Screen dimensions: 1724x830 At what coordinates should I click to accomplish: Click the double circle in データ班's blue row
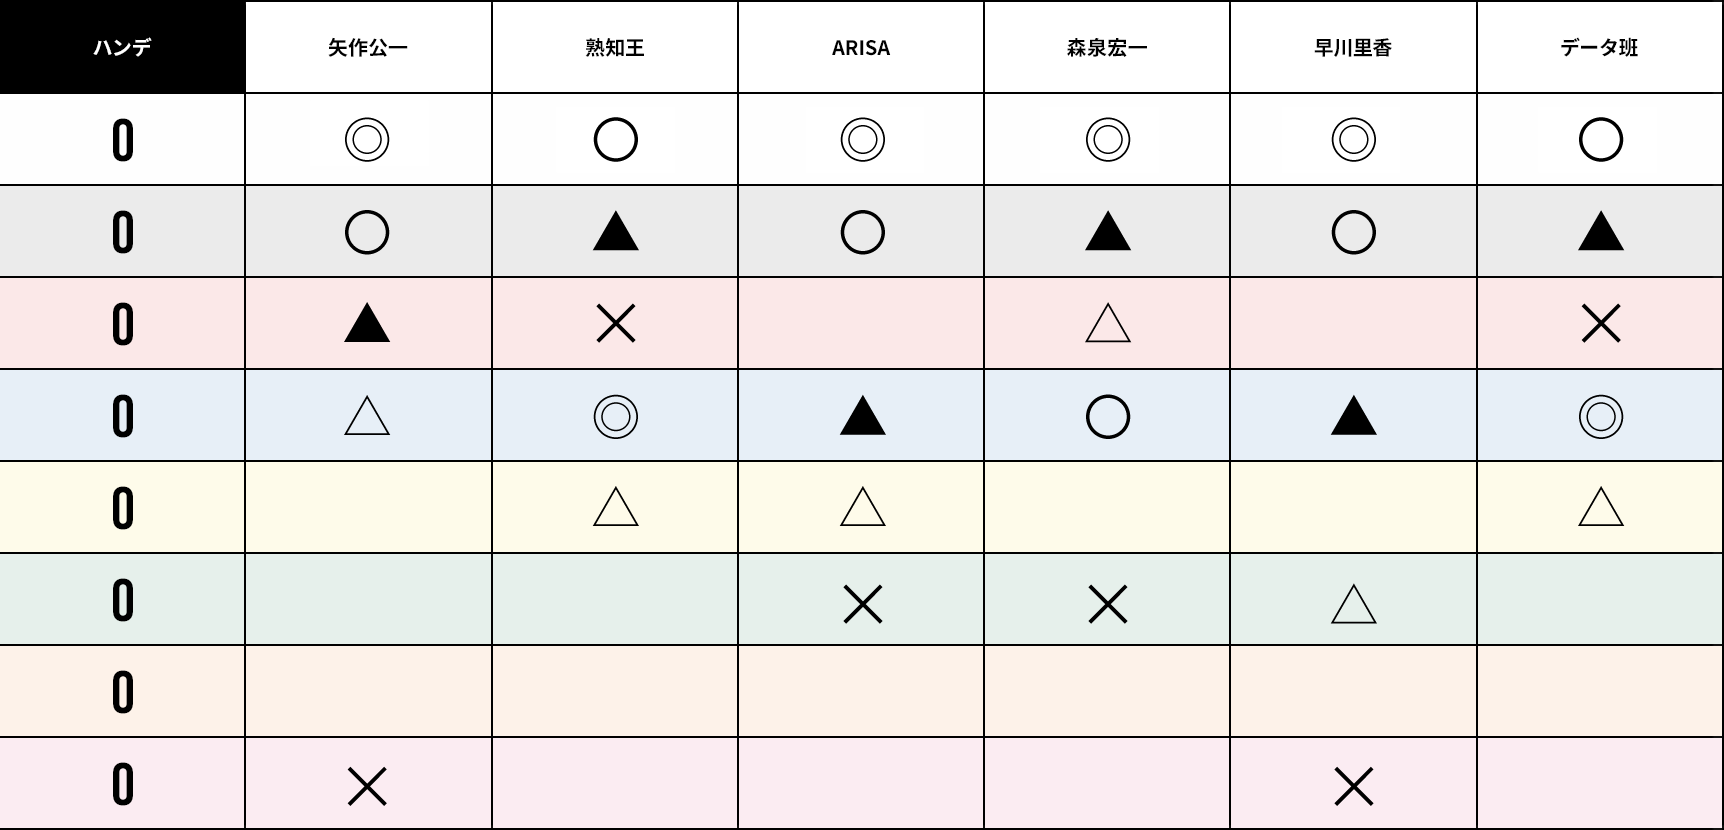tap(1600, 416)
